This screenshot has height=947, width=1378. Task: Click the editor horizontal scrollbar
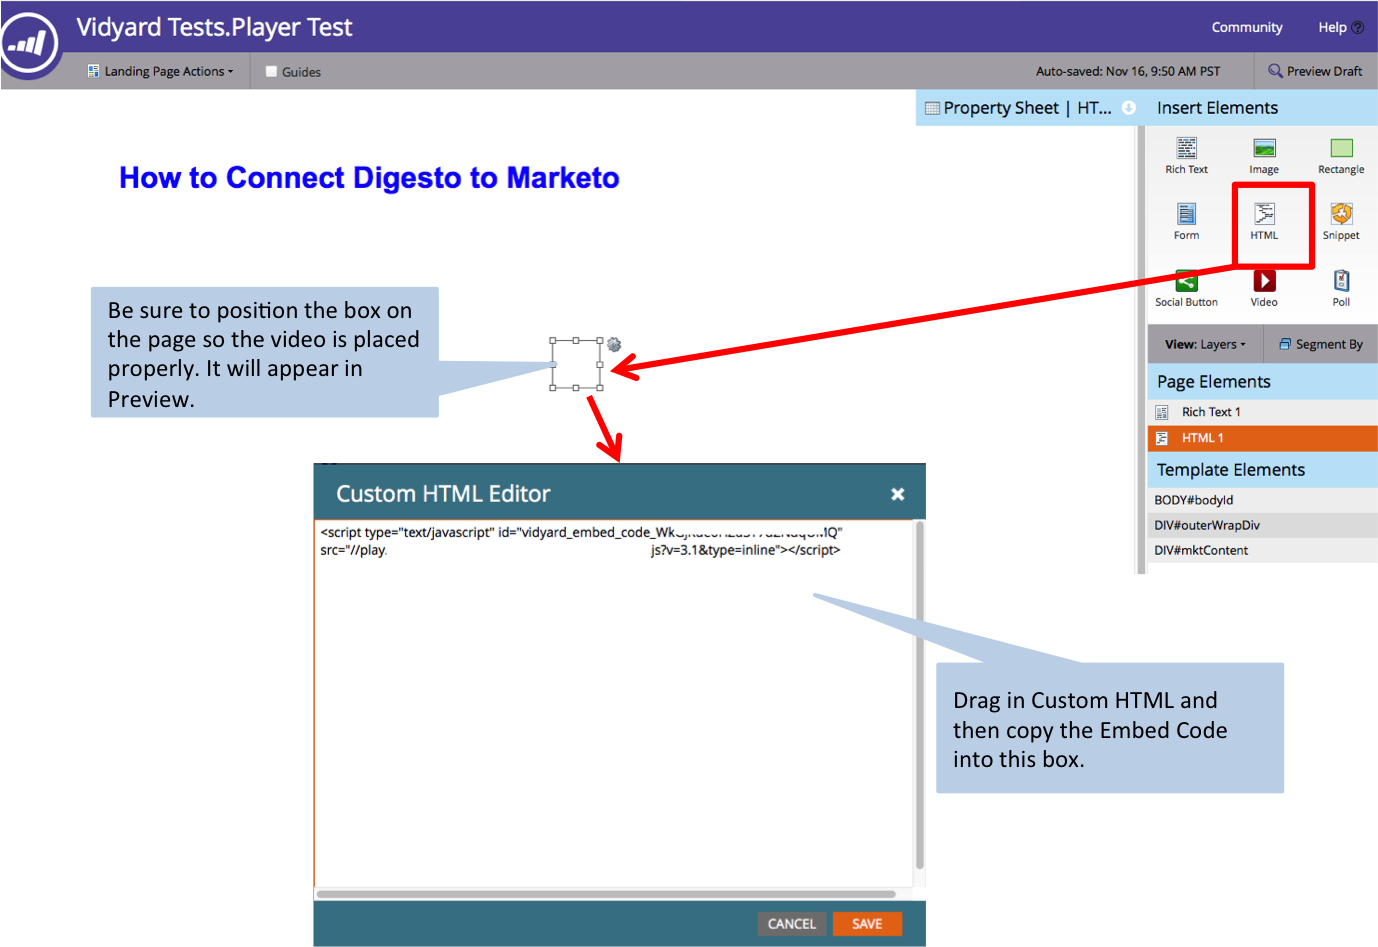606,894
